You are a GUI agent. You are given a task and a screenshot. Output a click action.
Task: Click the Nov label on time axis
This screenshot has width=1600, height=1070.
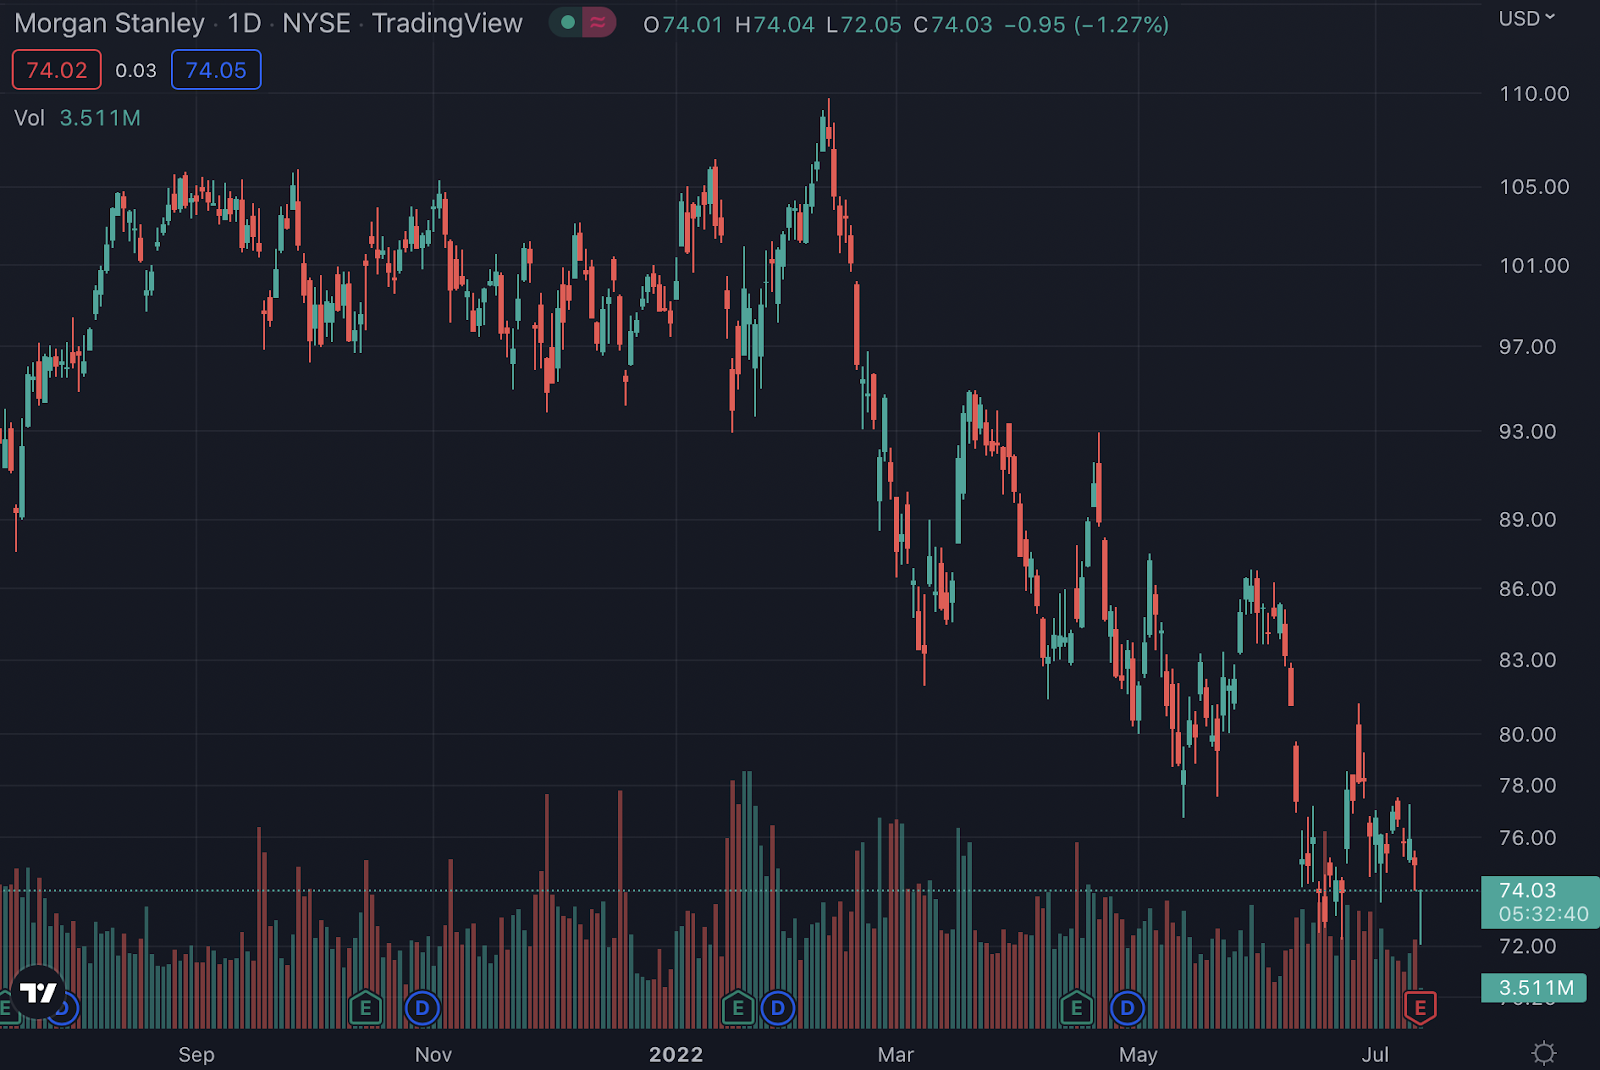point(433,1055)
